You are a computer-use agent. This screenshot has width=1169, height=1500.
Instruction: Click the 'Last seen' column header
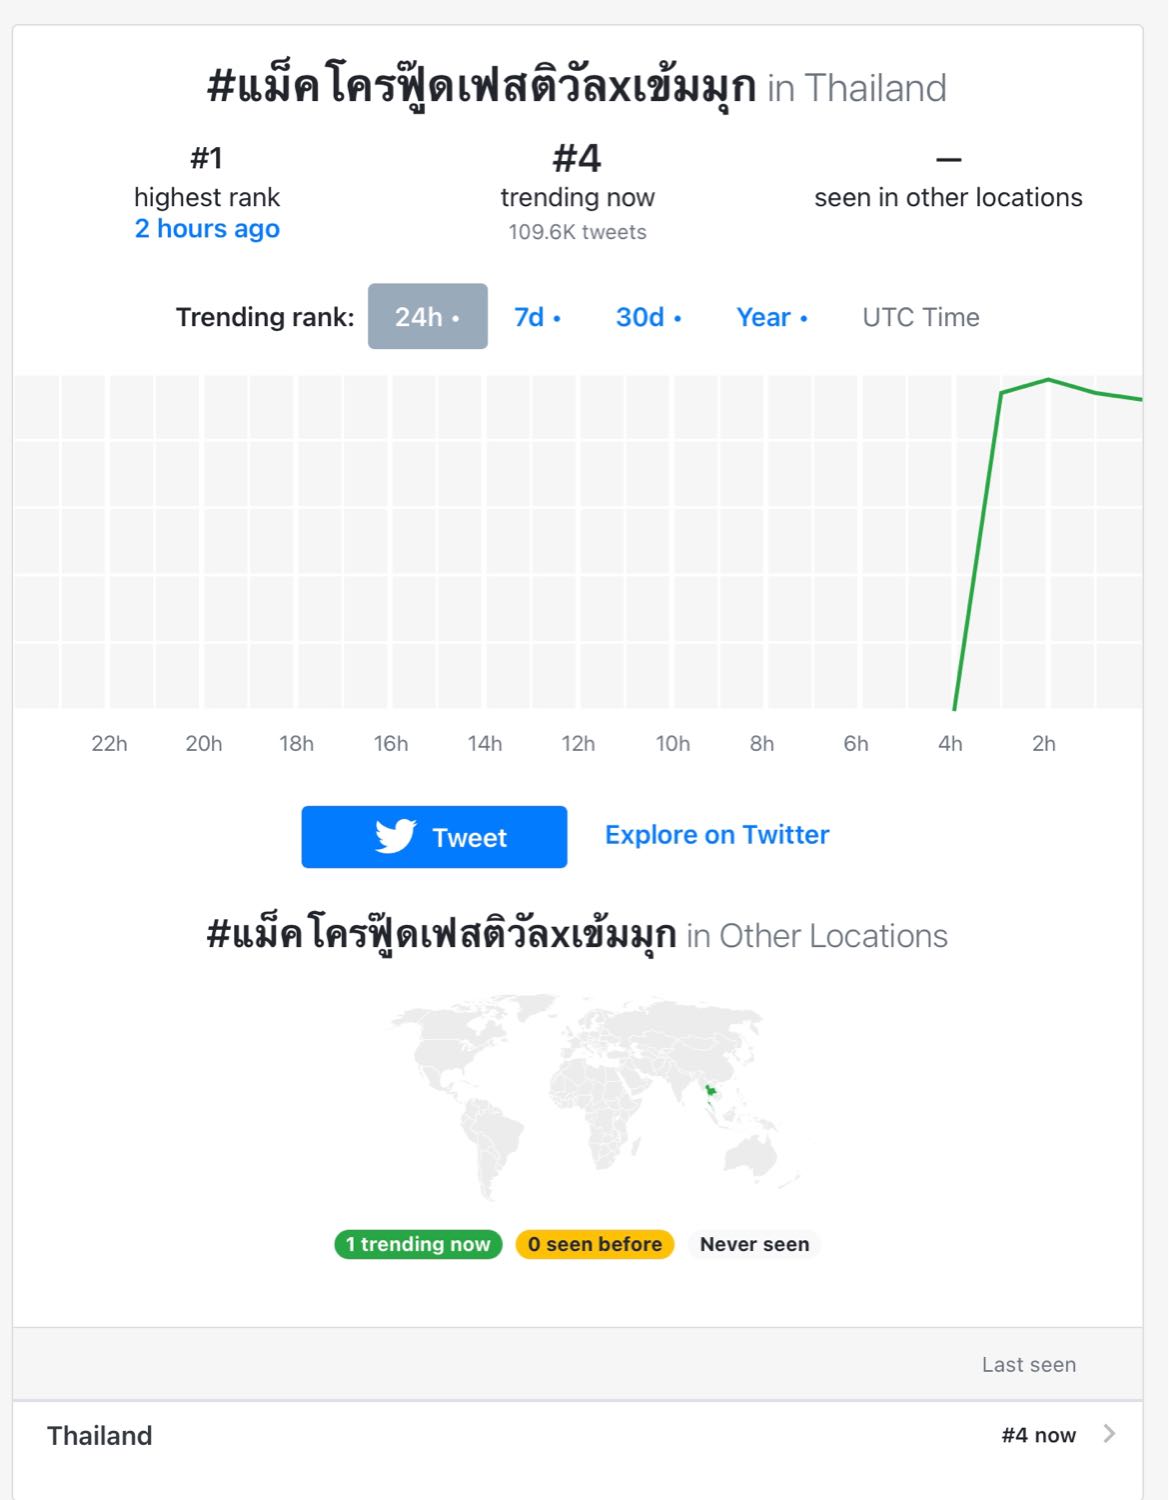[x=1028, y=1364]
